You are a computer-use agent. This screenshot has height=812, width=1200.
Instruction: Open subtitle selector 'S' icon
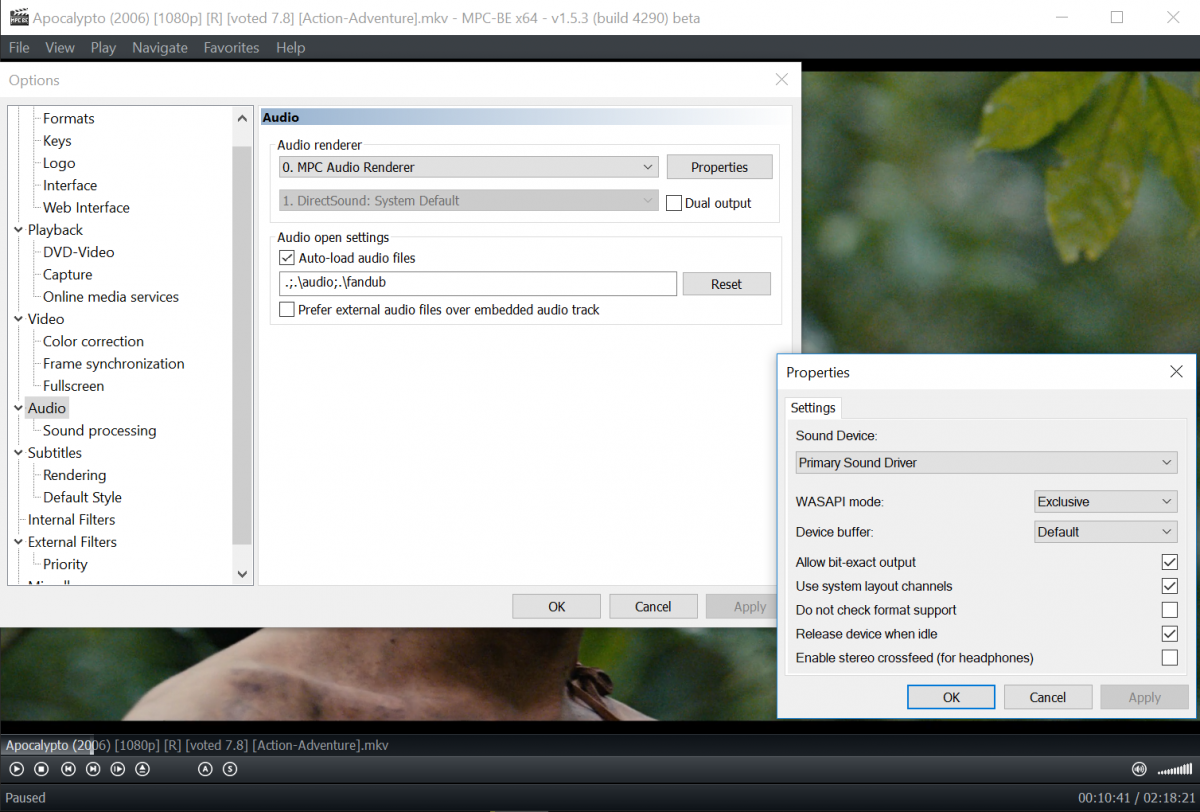[230, 769]
